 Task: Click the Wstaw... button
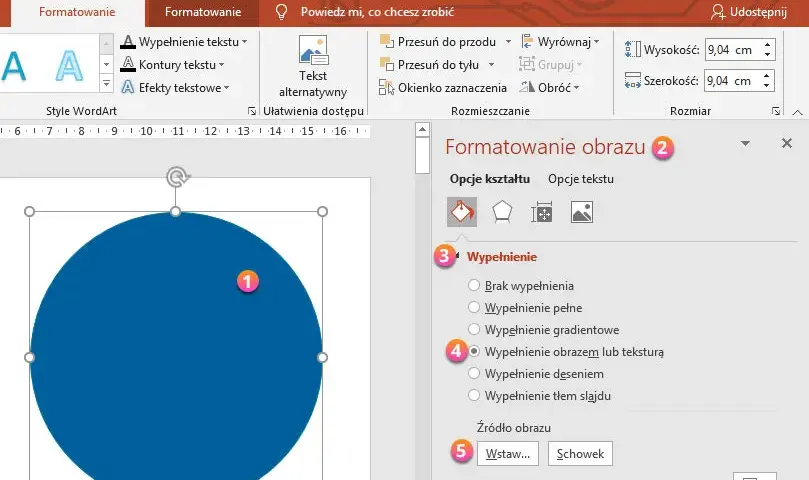[508, 454]
